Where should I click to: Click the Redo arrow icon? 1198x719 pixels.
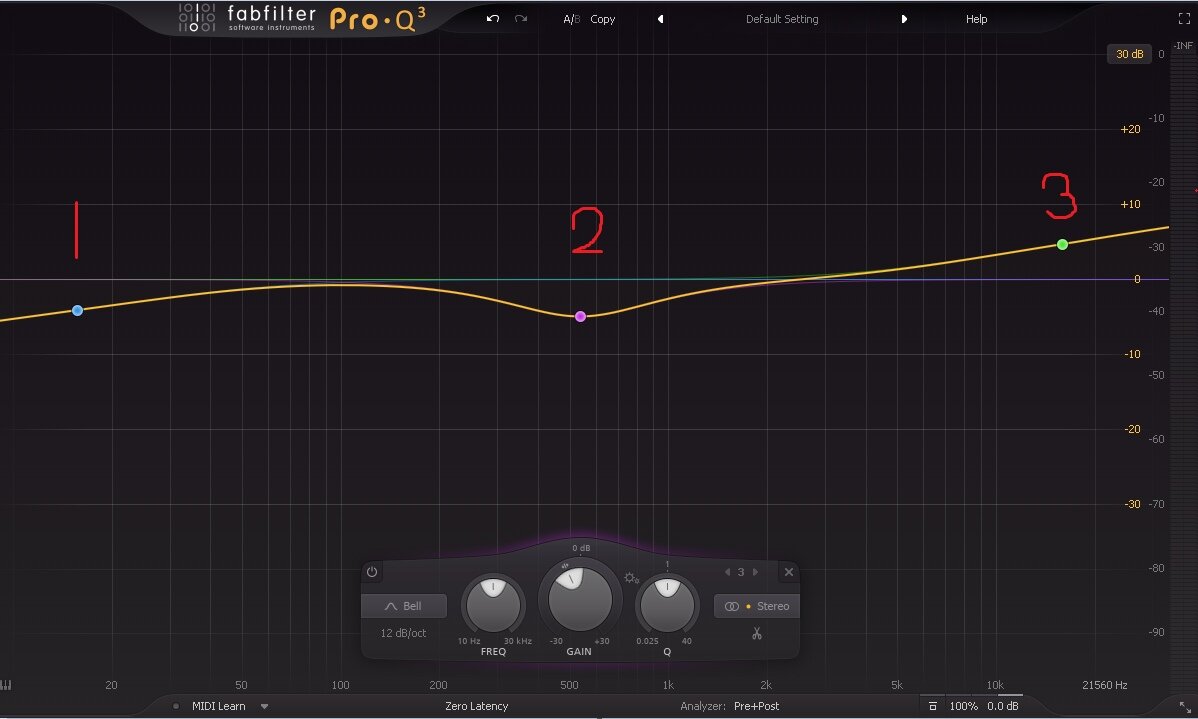(521, 18)
